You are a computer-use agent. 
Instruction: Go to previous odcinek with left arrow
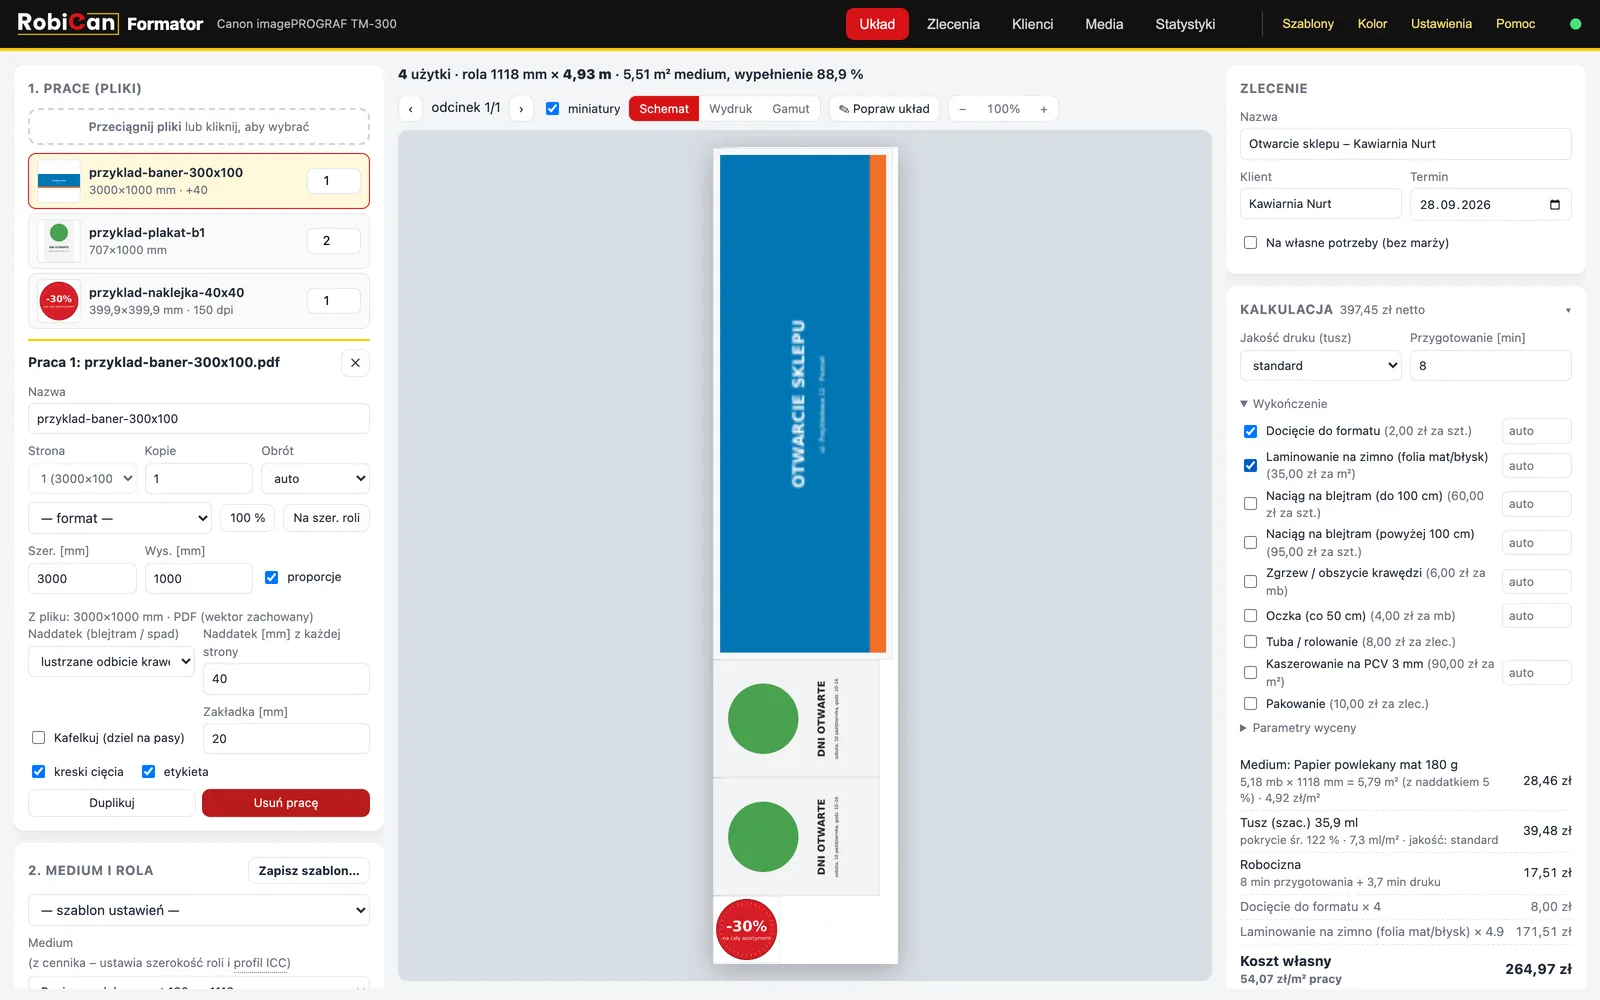point(410,109)
